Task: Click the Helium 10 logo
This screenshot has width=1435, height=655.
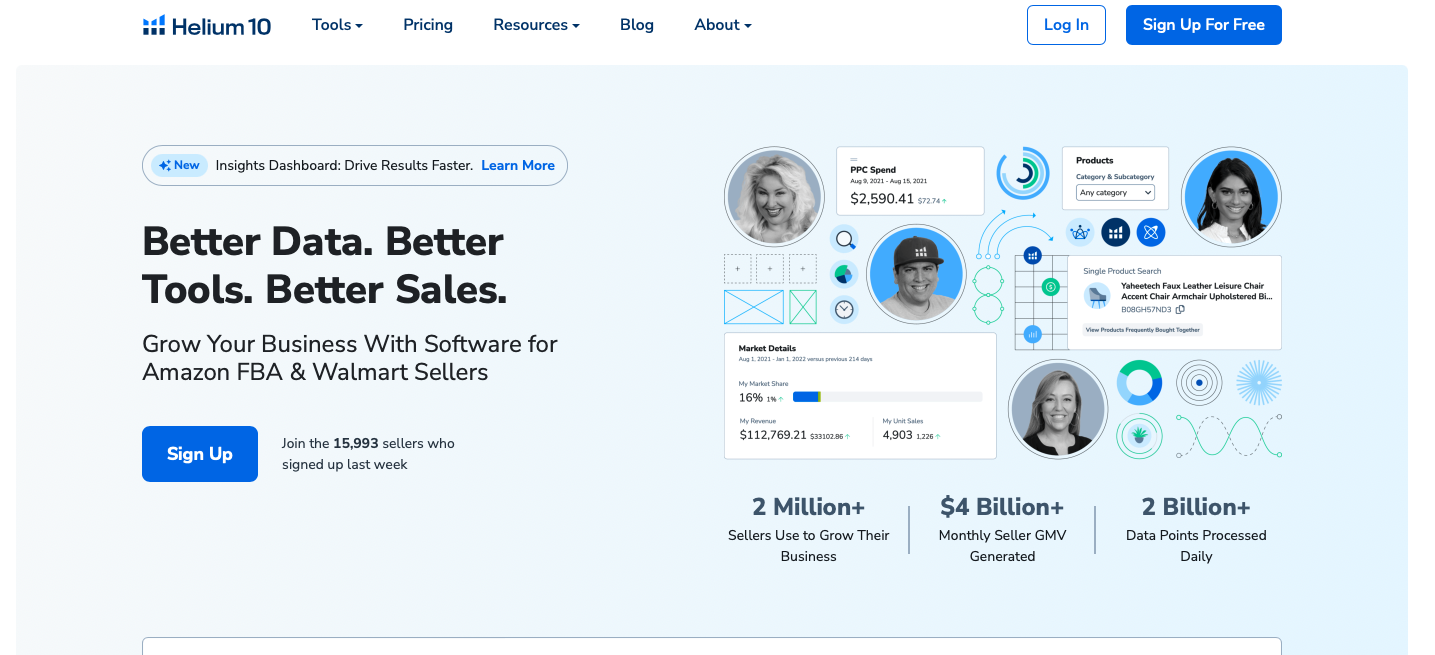Action: pos(207,25)
